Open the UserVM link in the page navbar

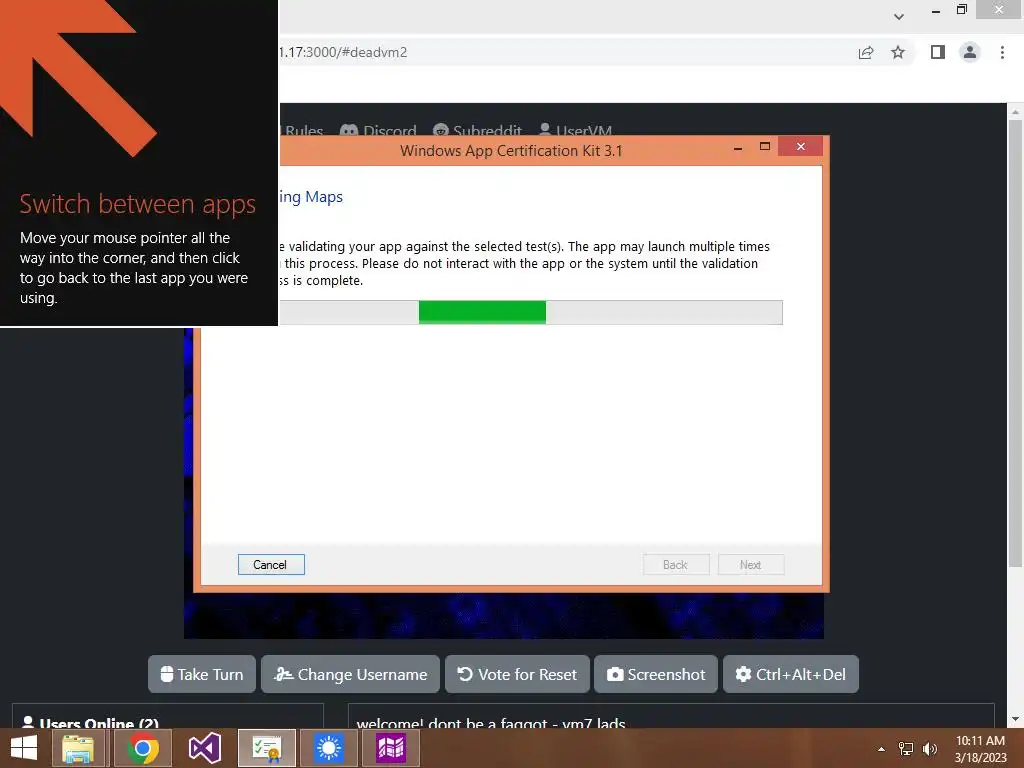tap(575, 131)
